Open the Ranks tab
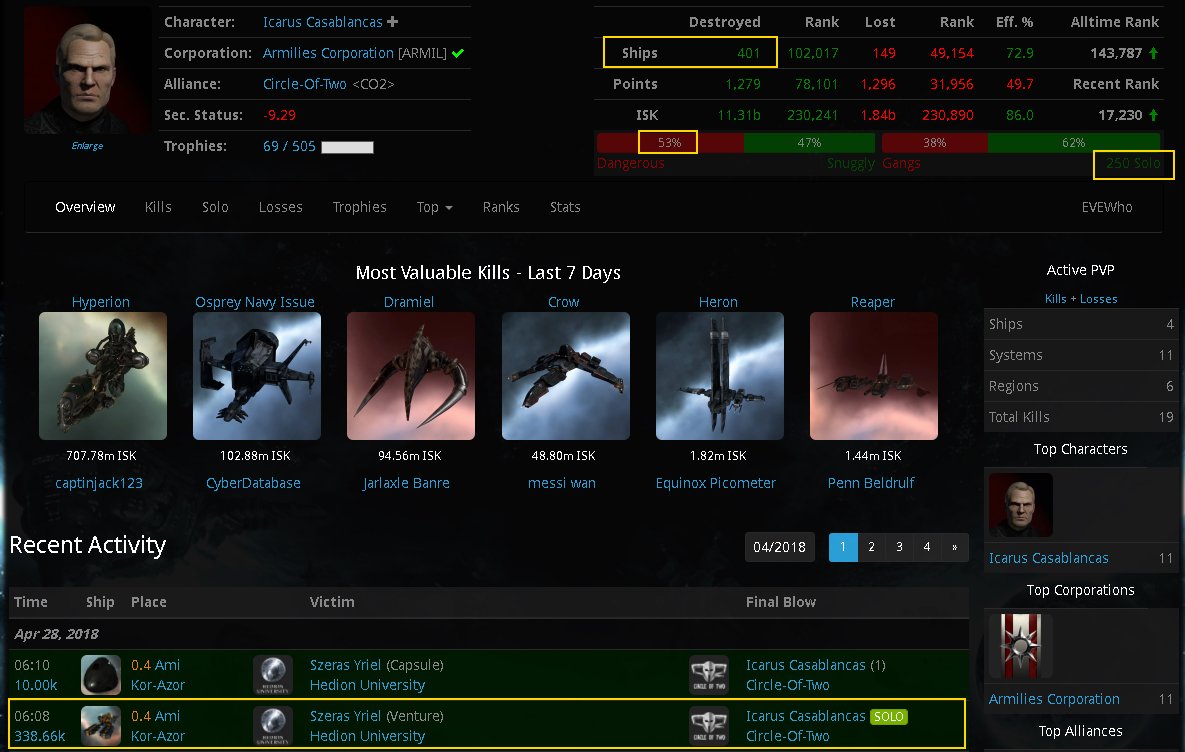The height and width of the screenshot is (752, 1185). coord(501,207)
